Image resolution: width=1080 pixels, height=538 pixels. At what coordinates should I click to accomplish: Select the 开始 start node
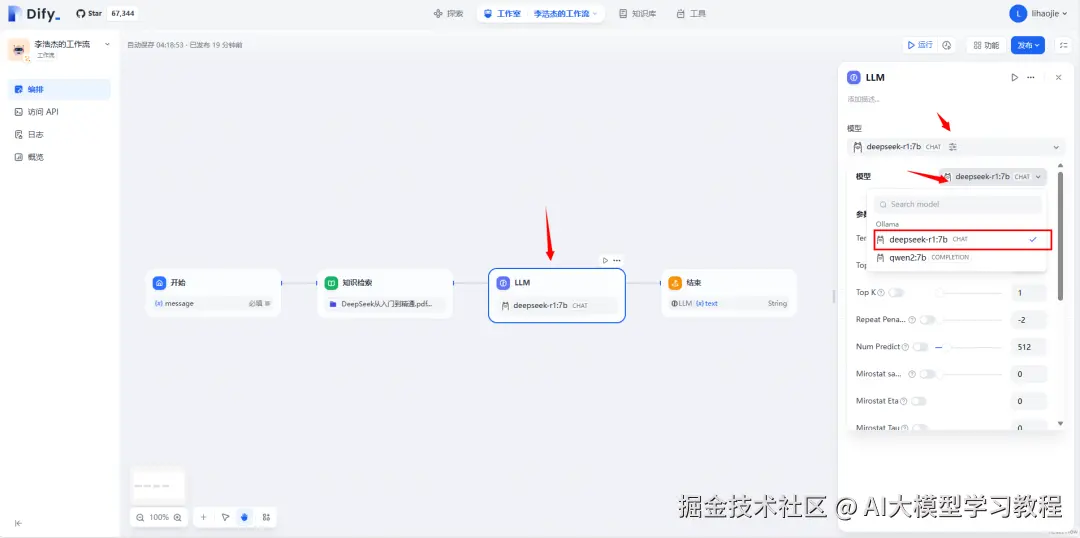(x=213, y=293)
